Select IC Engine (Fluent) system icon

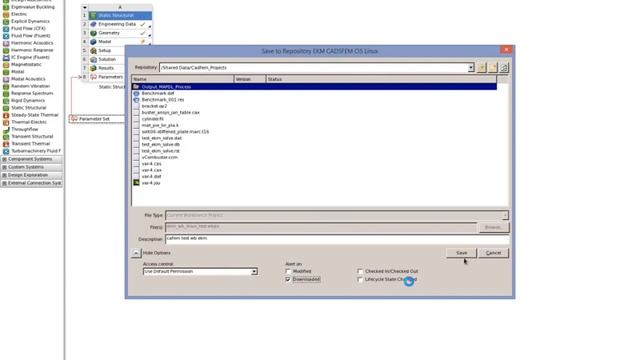point(6,58)
